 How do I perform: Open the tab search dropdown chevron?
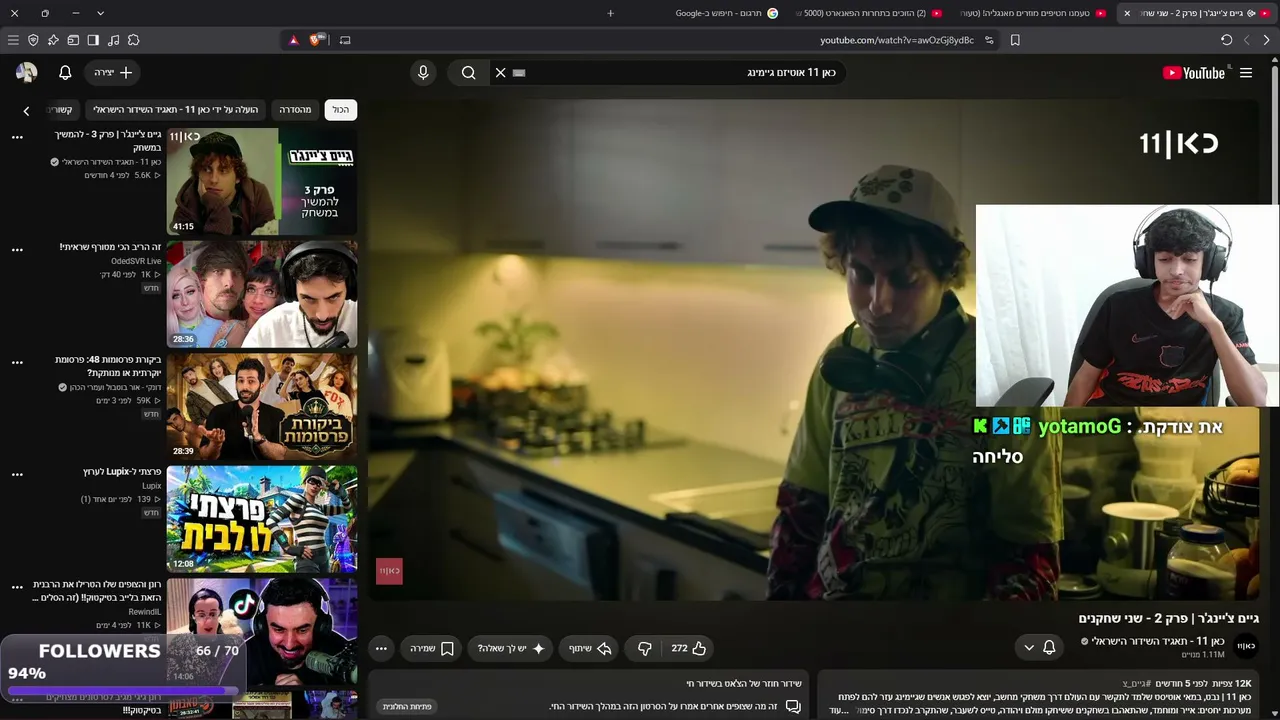(x=100, y=13)
